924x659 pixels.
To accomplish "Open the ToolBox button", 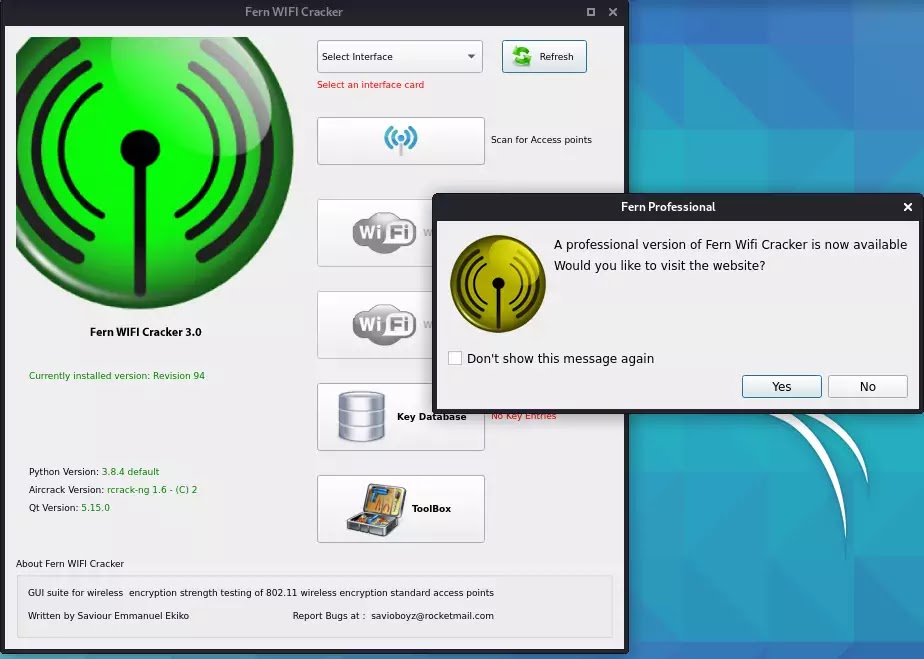I will (401, 509).
